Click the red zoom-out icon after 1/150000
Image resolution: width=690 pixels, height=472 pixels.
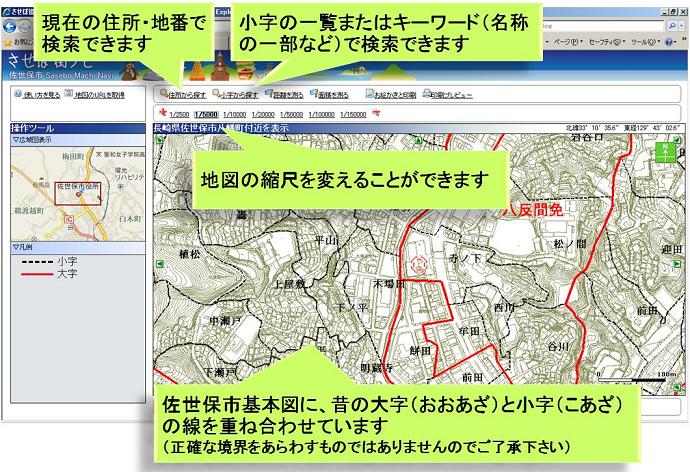(x=376, y=113)
